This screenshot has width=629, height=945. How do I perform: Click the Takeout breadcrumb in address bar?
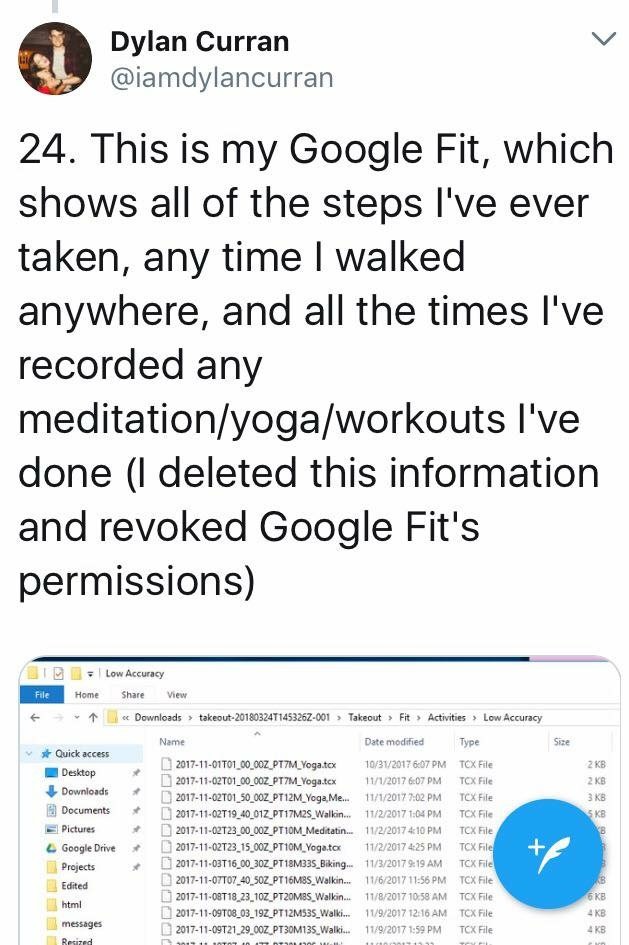(365, 717)
